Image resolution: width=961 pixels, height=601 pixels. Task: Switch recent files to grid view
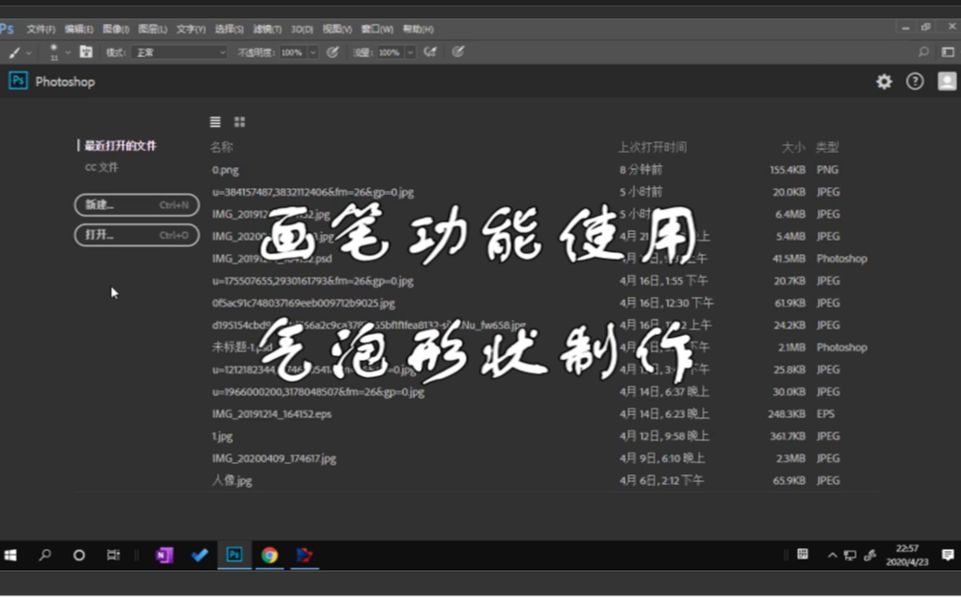[239, 121]
